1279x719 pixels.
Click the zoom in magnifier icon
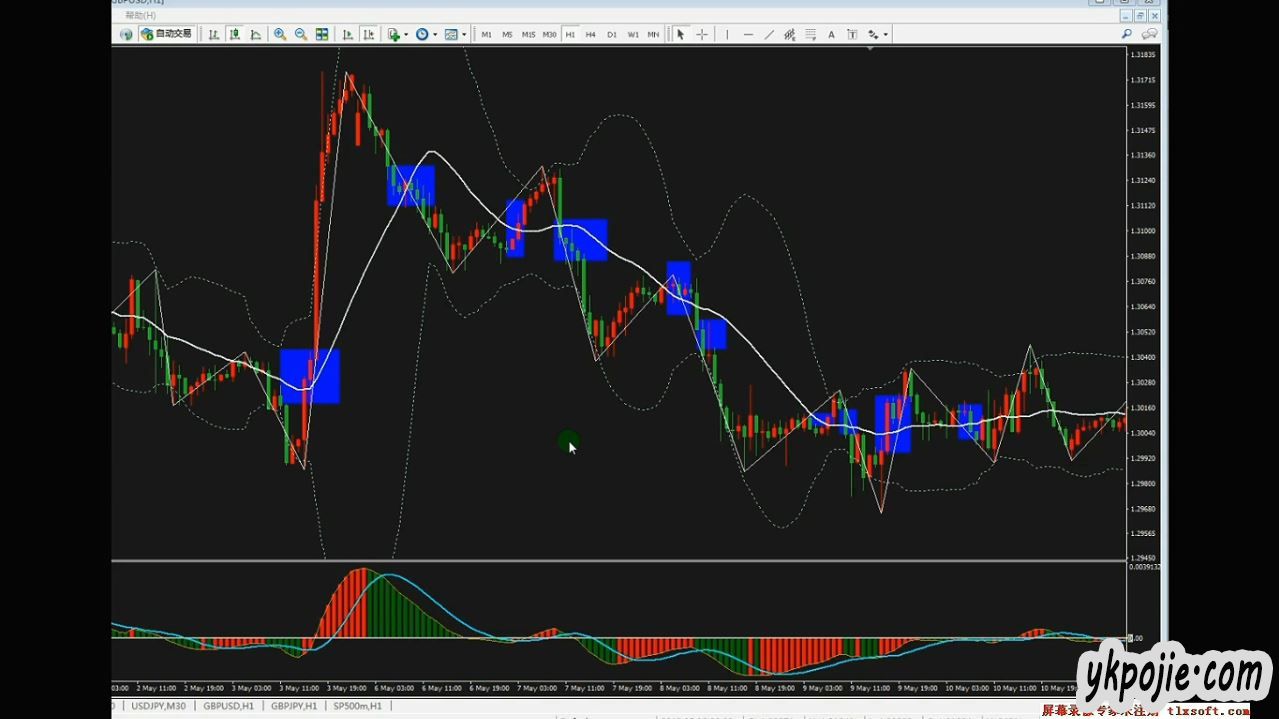pos(280,34)
